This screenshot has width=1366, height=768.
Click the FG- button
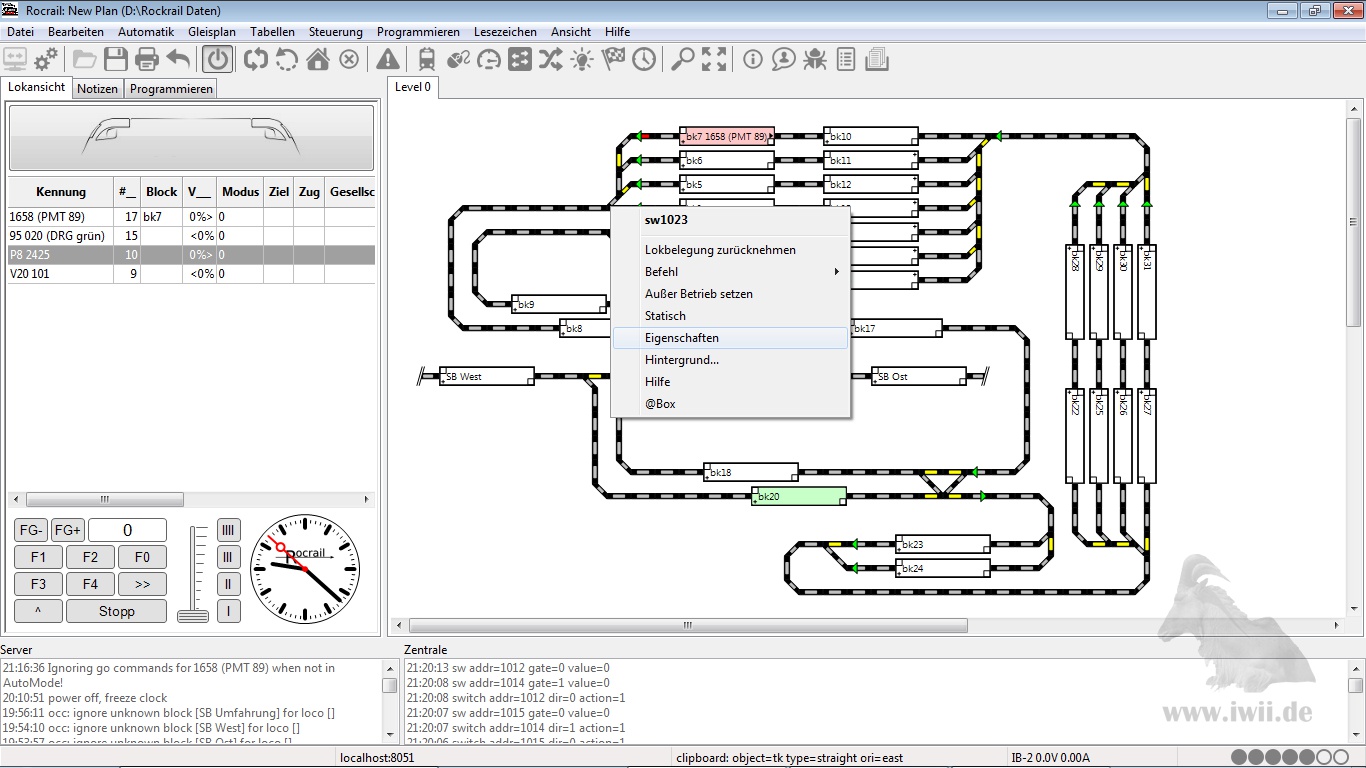point(31,531)
